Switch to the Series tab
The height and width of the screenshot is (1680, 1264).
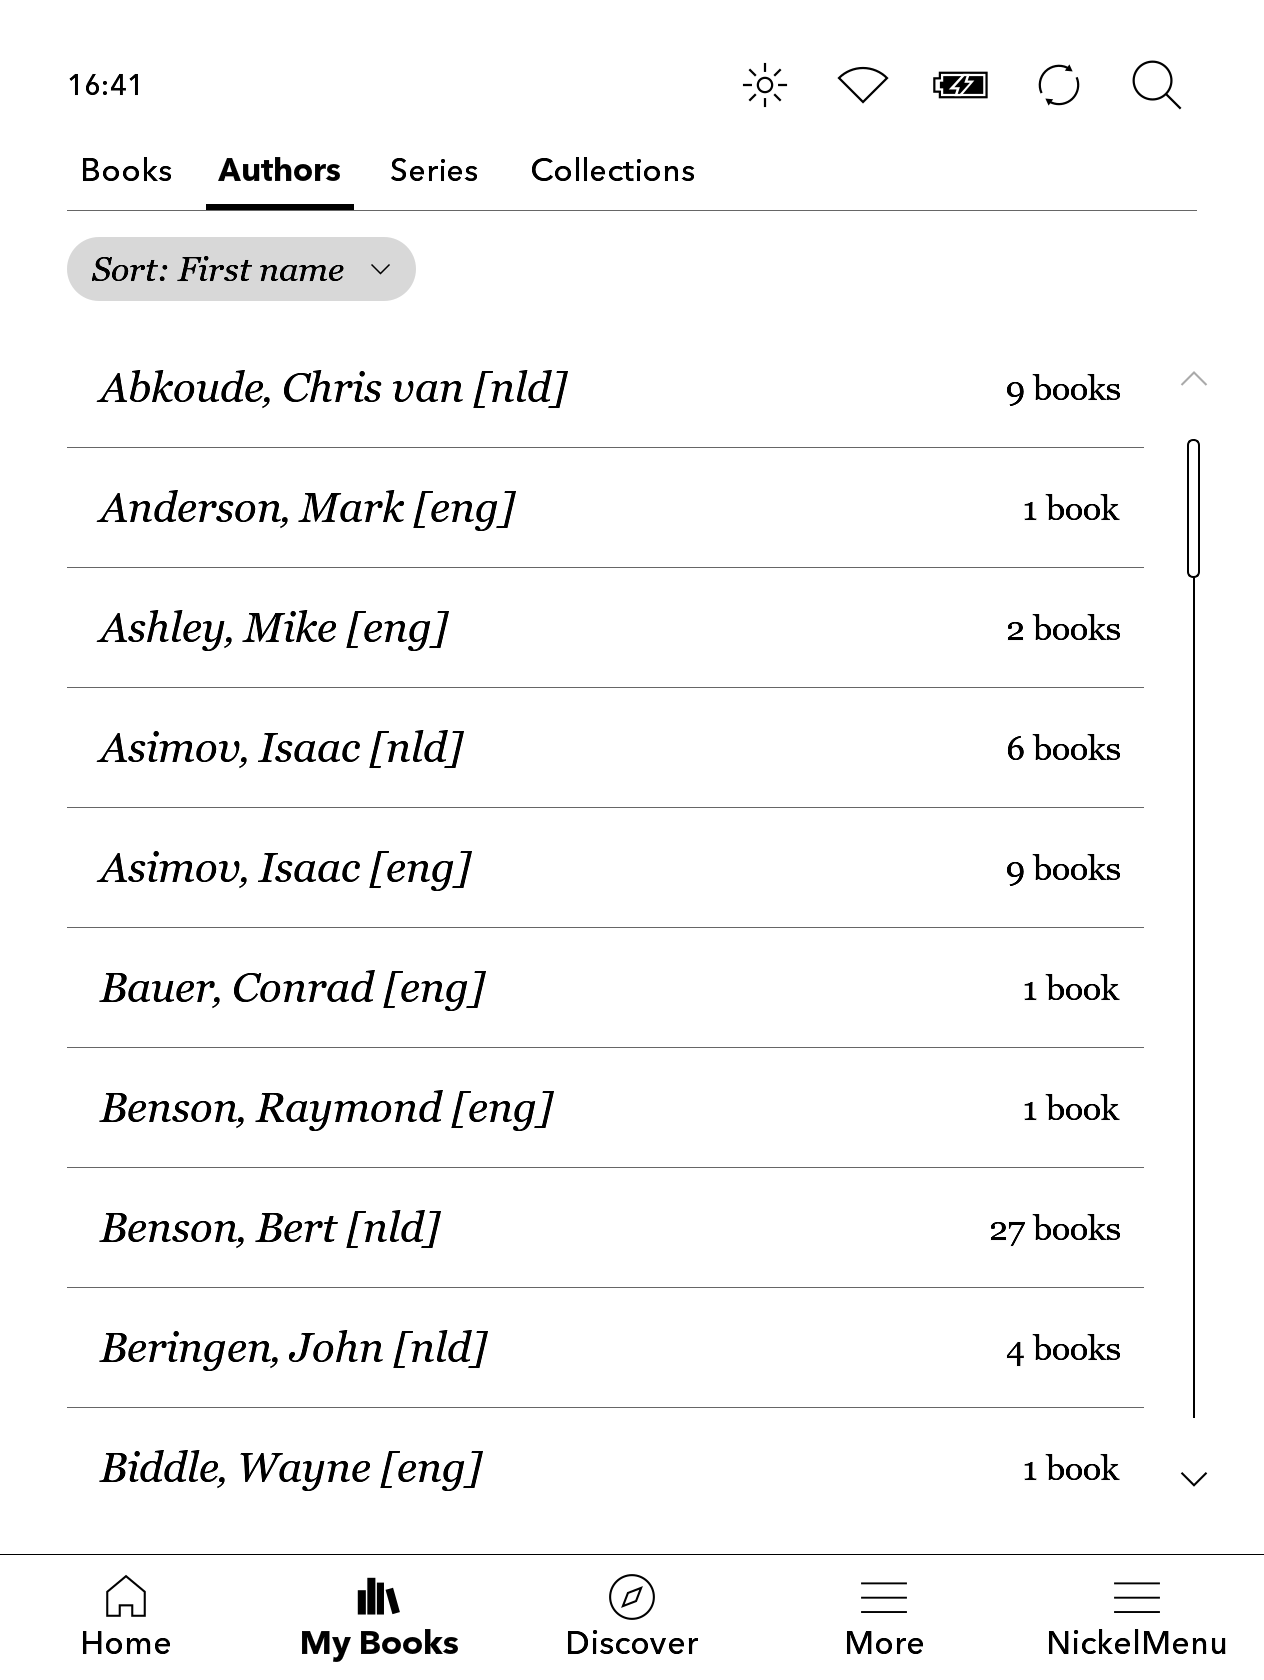click(x=434, y=171)
